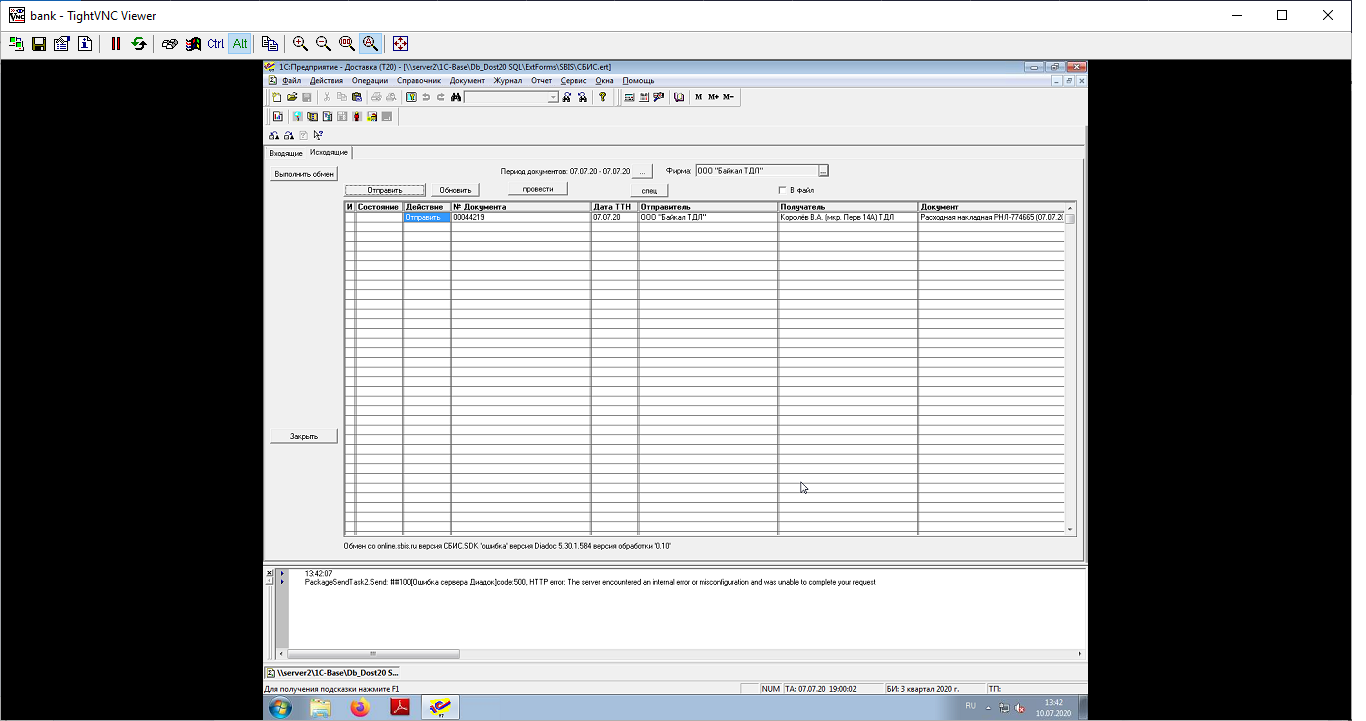Toggle VNC auto zoom

pyautogui.click(x=370, y=44)
